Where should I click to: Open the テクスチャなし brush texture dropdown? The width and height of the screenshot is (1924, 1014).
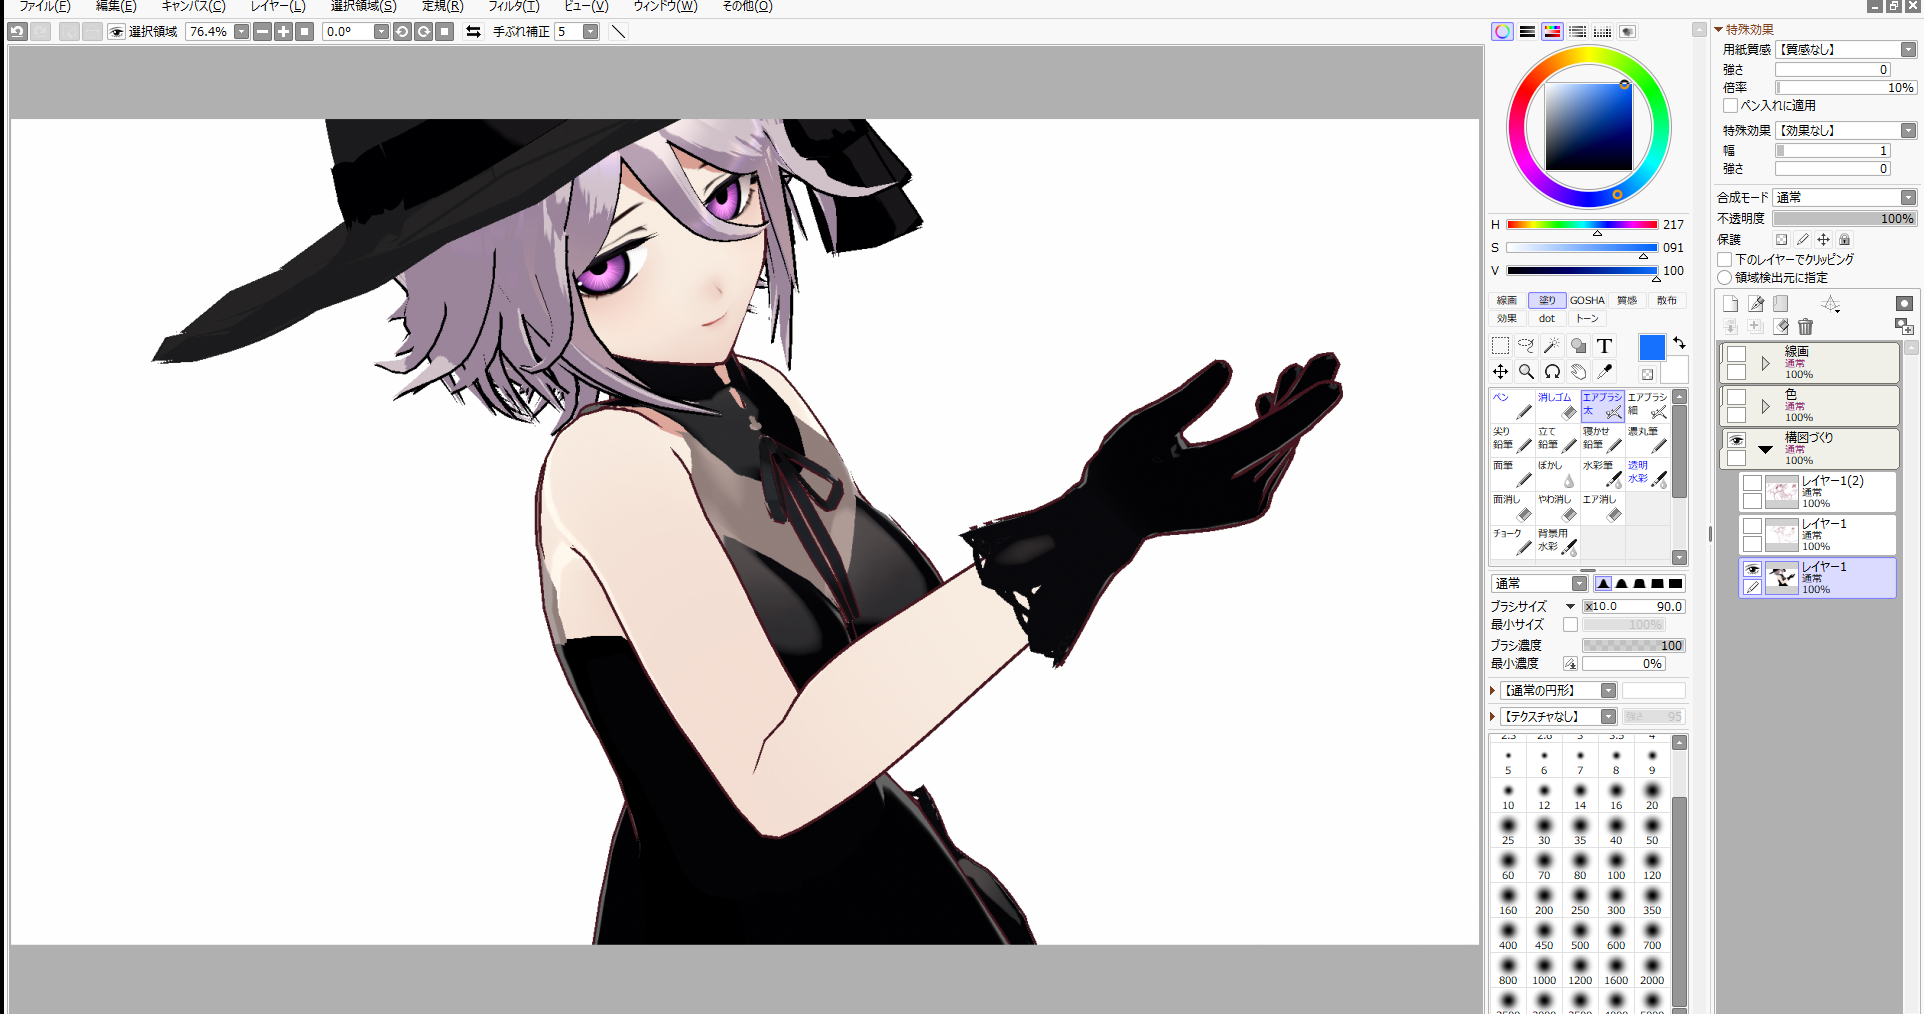pos(1608,717)
